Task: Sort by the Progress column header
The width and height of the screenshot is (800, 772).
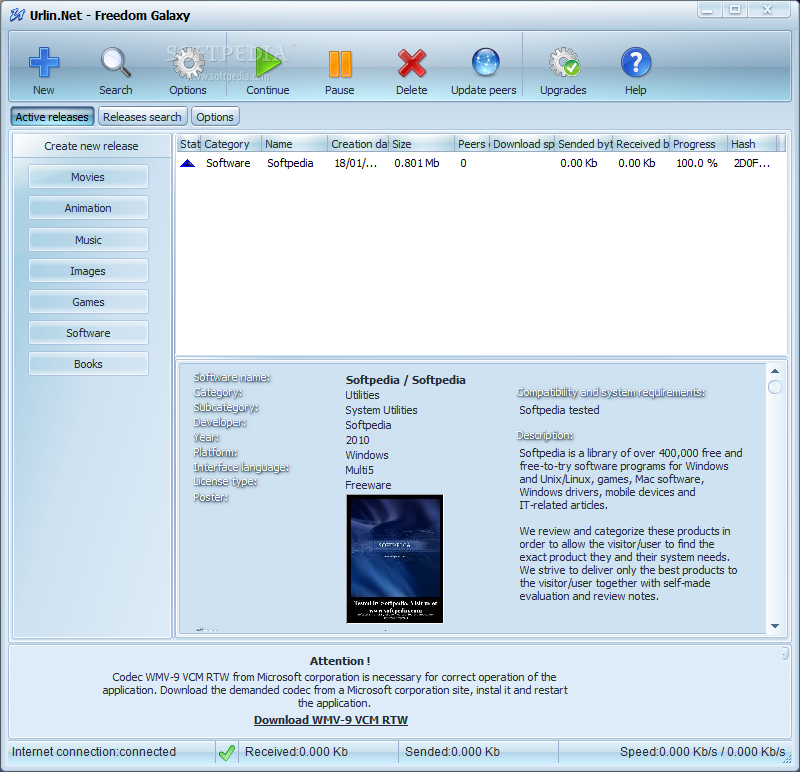Action: coord(699,144)
